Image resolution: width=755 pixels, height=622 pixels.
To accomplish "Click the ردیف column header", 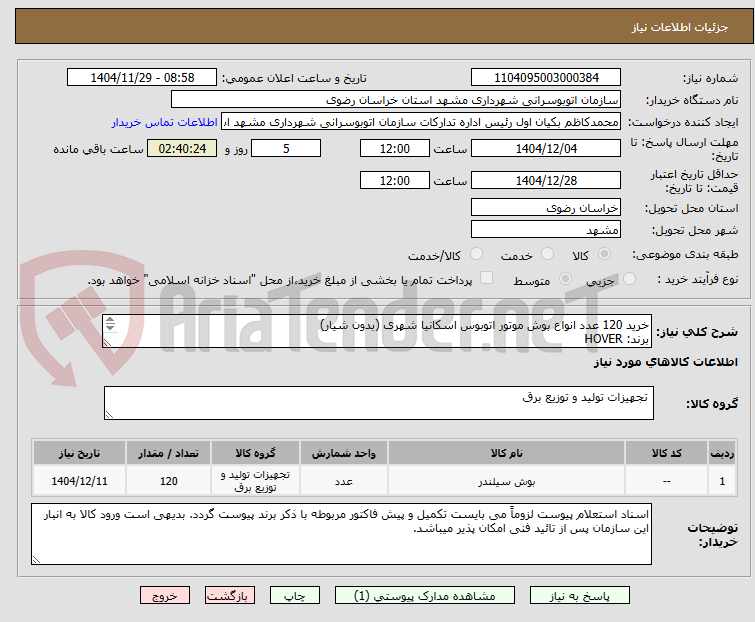I will point(722,453).
